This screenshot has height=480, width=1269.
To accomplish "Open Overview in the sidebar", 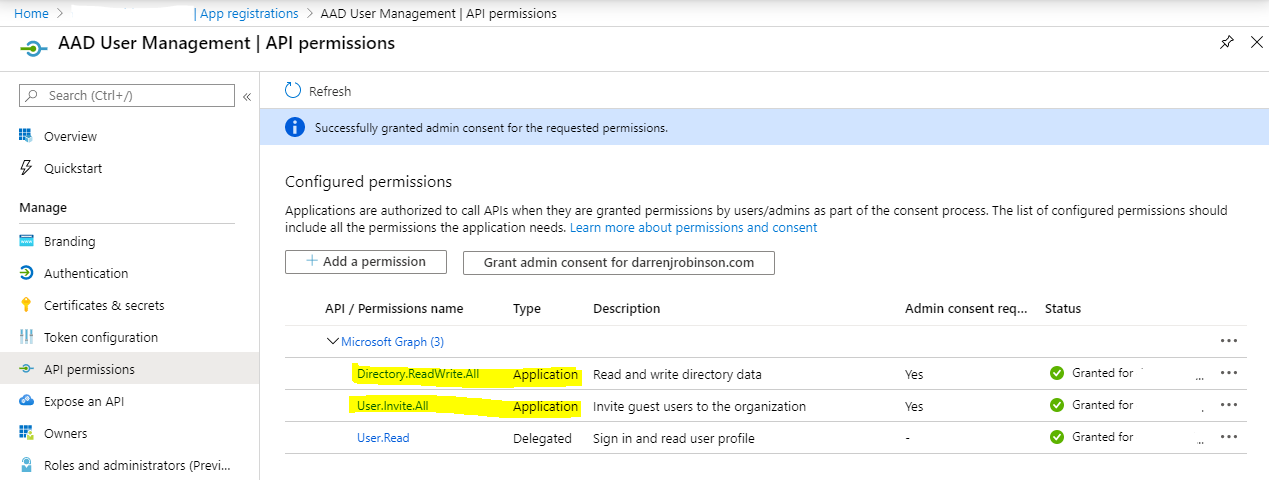I will tap(70, 136).
